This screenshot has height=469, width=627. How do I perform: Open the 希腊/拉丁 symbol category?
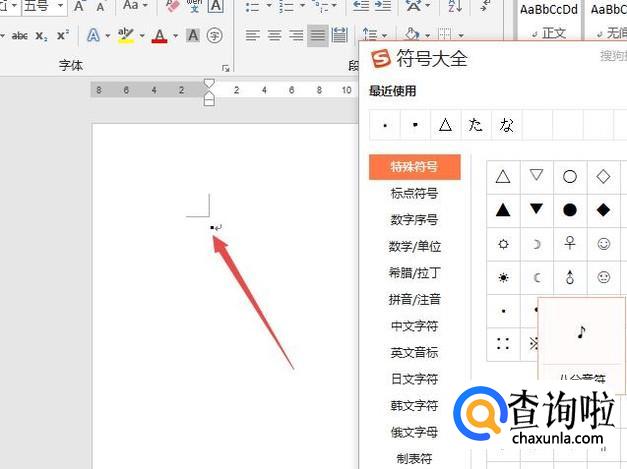click(x=414, y=272)
